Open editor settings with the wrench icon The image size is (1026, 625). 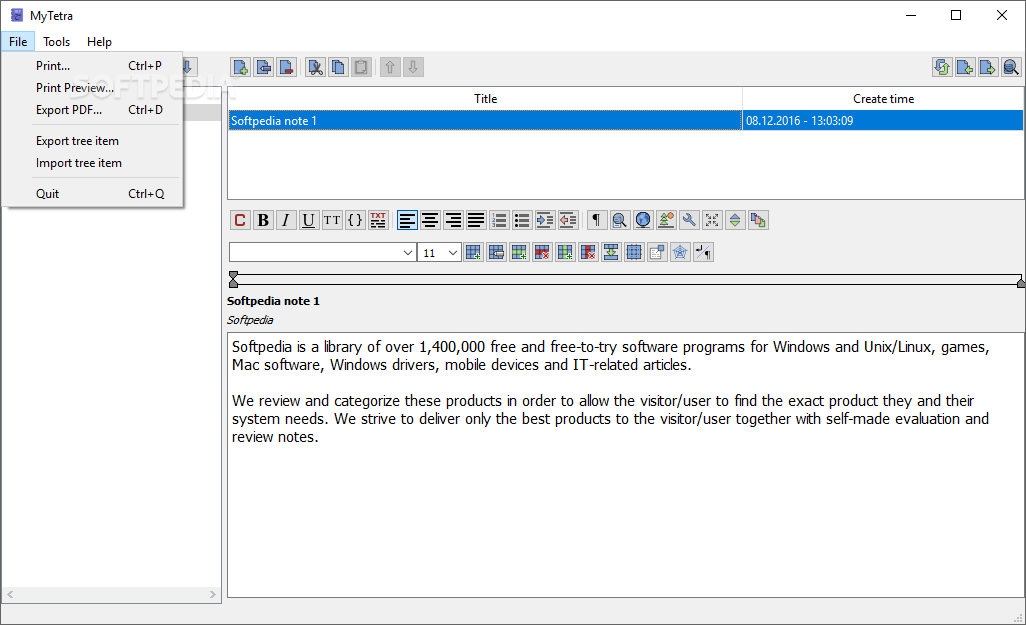[x=688, y=220]
